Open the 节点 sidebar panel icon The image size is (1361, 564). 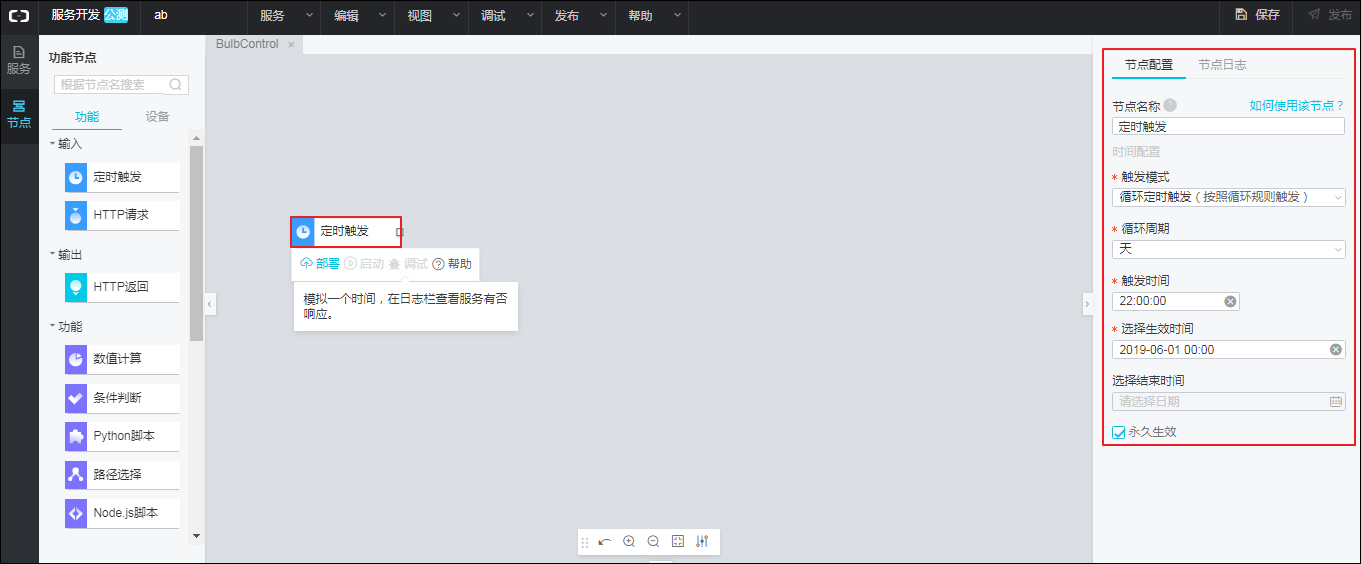(x=19, y=114)
